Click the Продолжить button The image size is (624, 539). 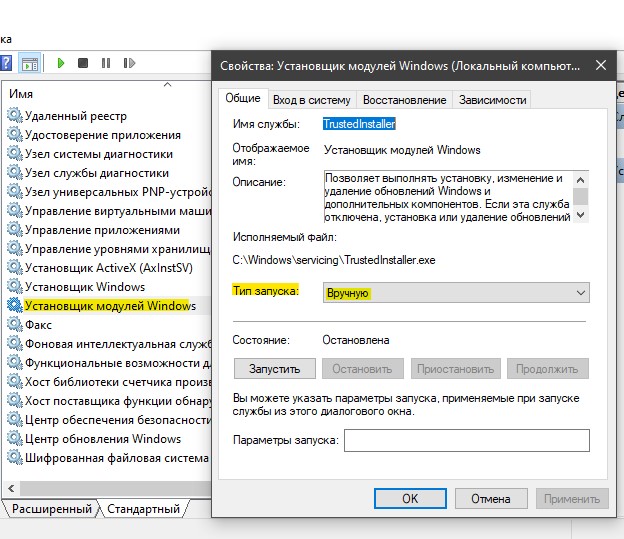(547, 369)
